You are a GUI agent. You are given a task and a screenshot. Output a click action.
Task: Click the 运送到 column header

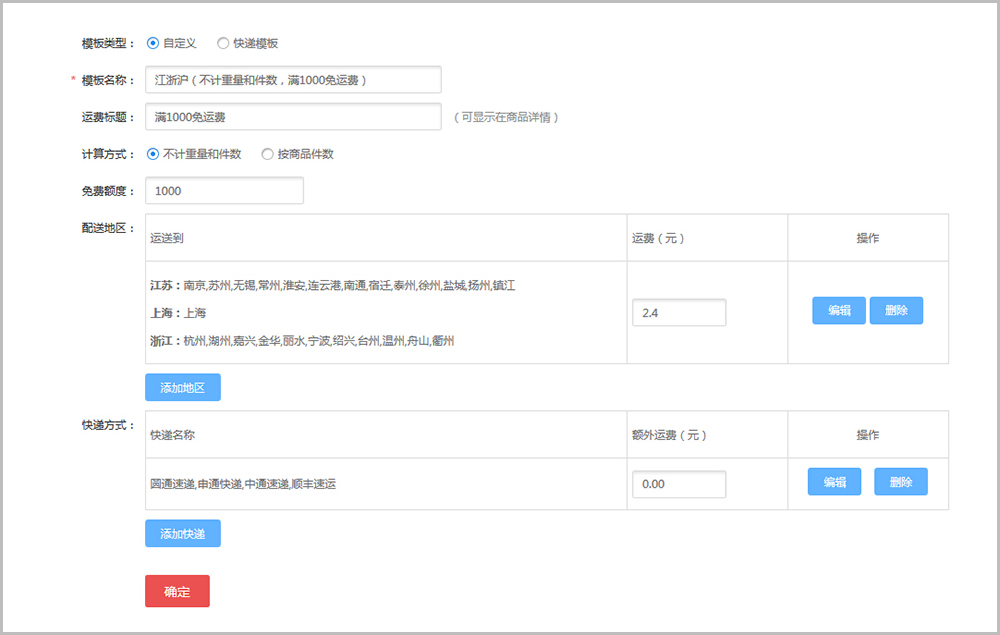point(167,238)
